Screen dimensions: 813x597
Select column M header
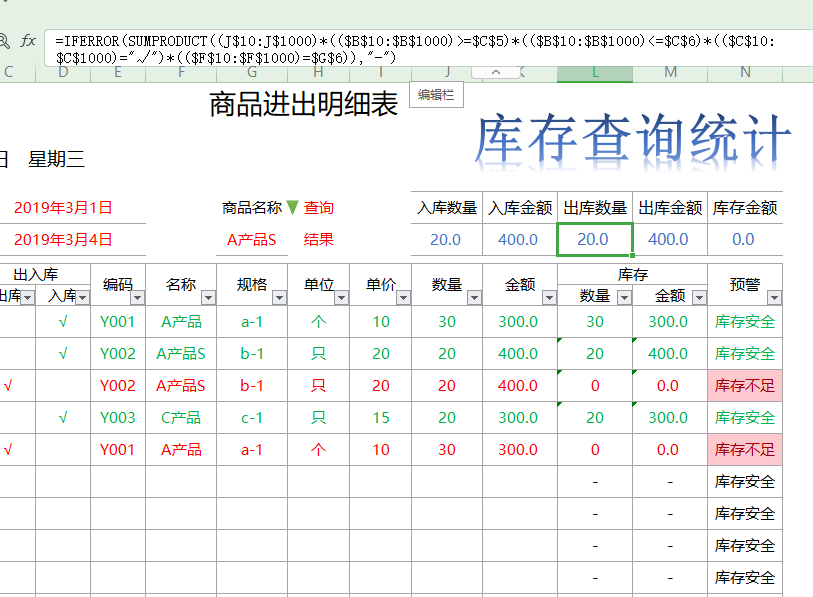tap(670, 73)
